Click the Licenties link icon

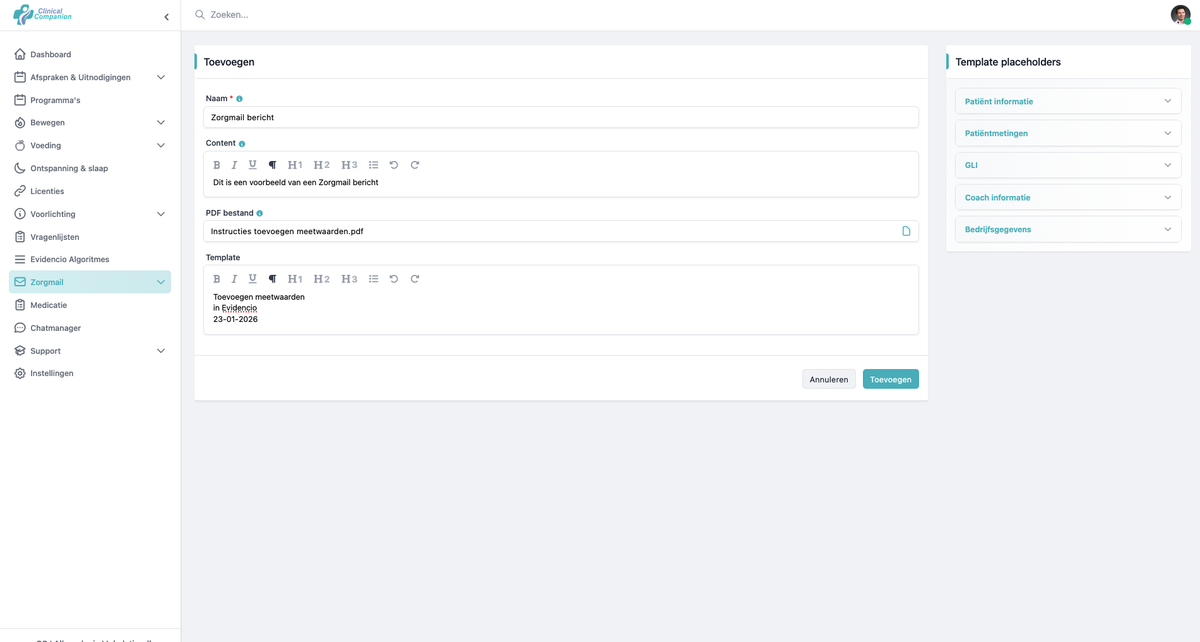pos(20,191)
